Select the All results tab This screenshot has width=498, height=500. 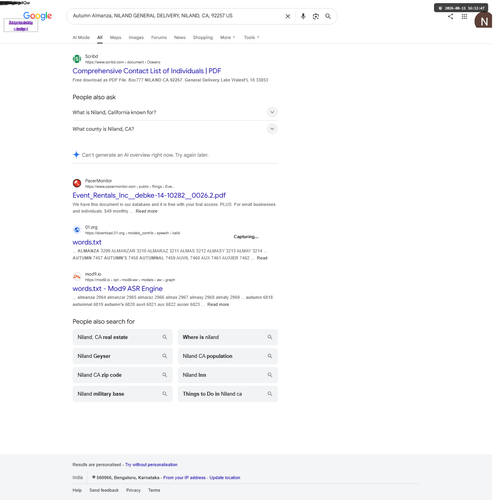coord(100,37)
